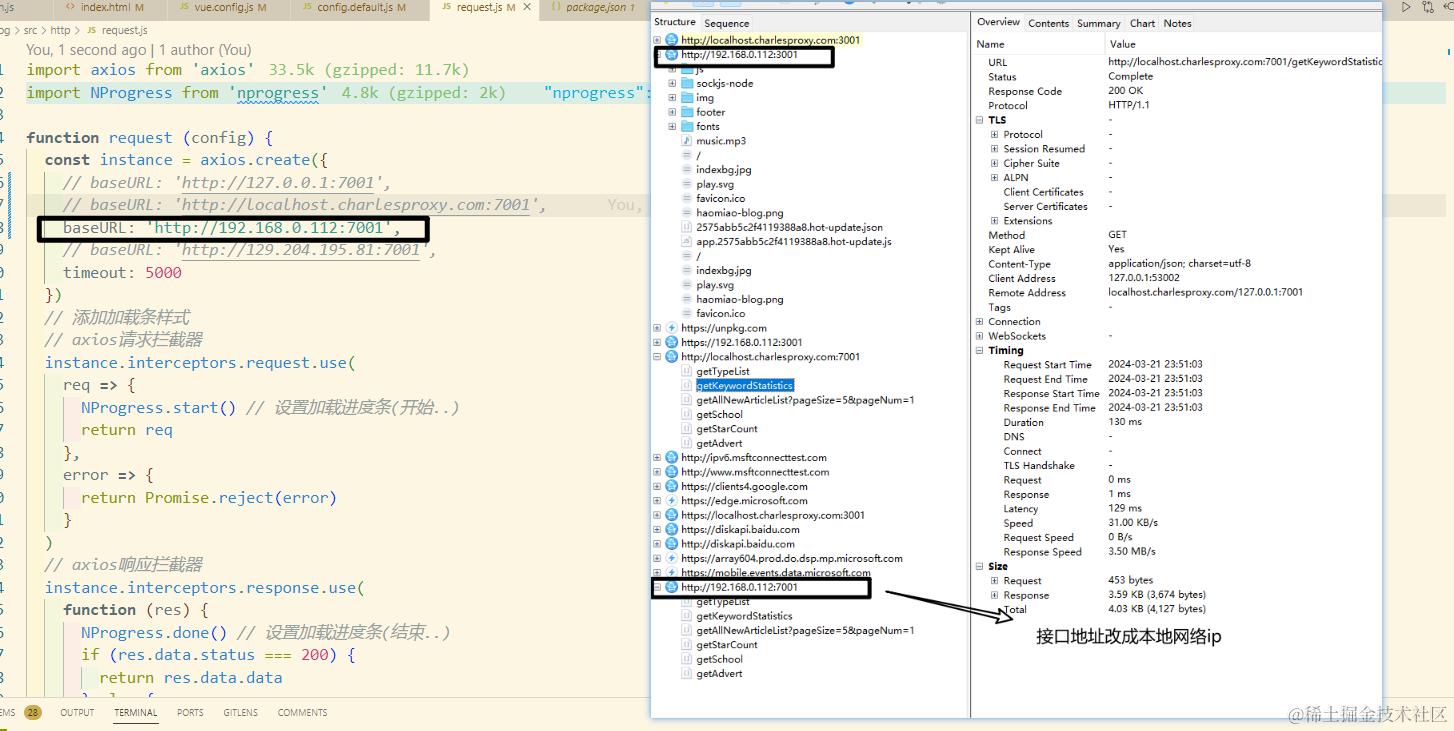Expand the http://localhost.charlesproxy.com:3001 host node

click(x=657, y=40)
